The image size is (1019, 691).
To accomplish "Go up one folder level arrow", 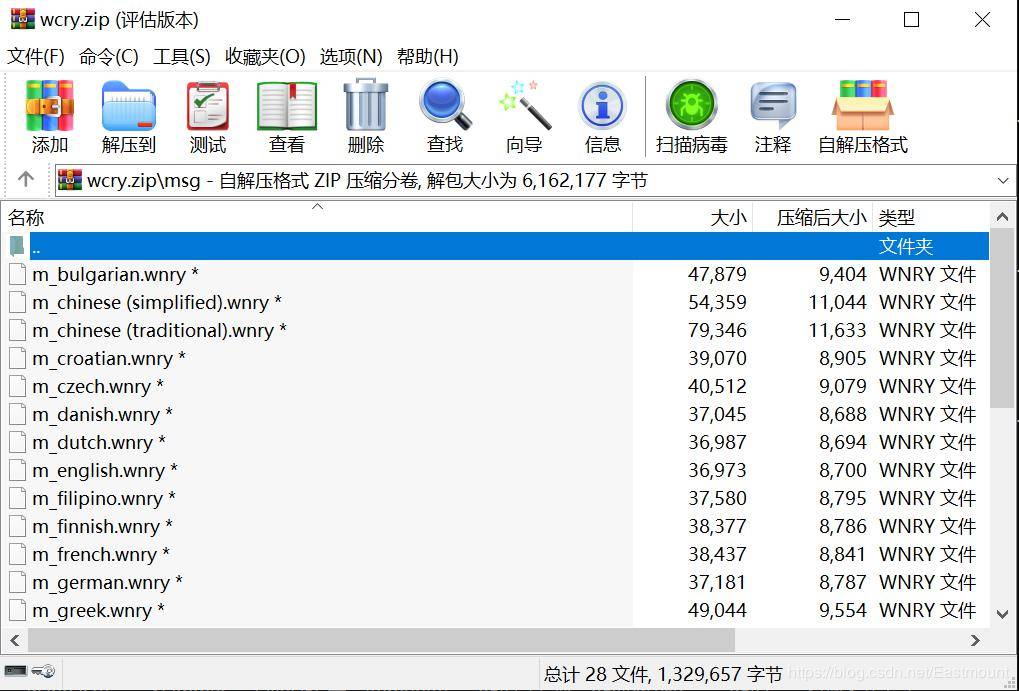I will click(x=25, y=179).
